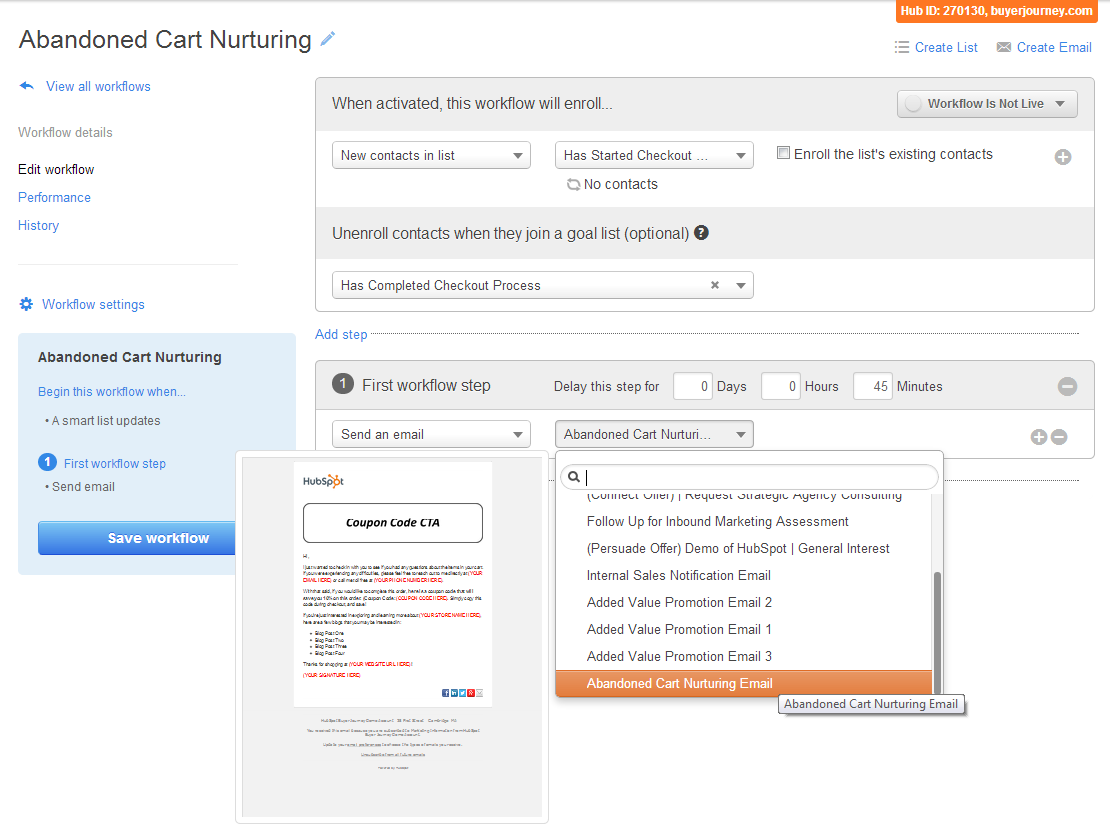Click the Hub ID buyerjourney.com badge

point(996,11)
